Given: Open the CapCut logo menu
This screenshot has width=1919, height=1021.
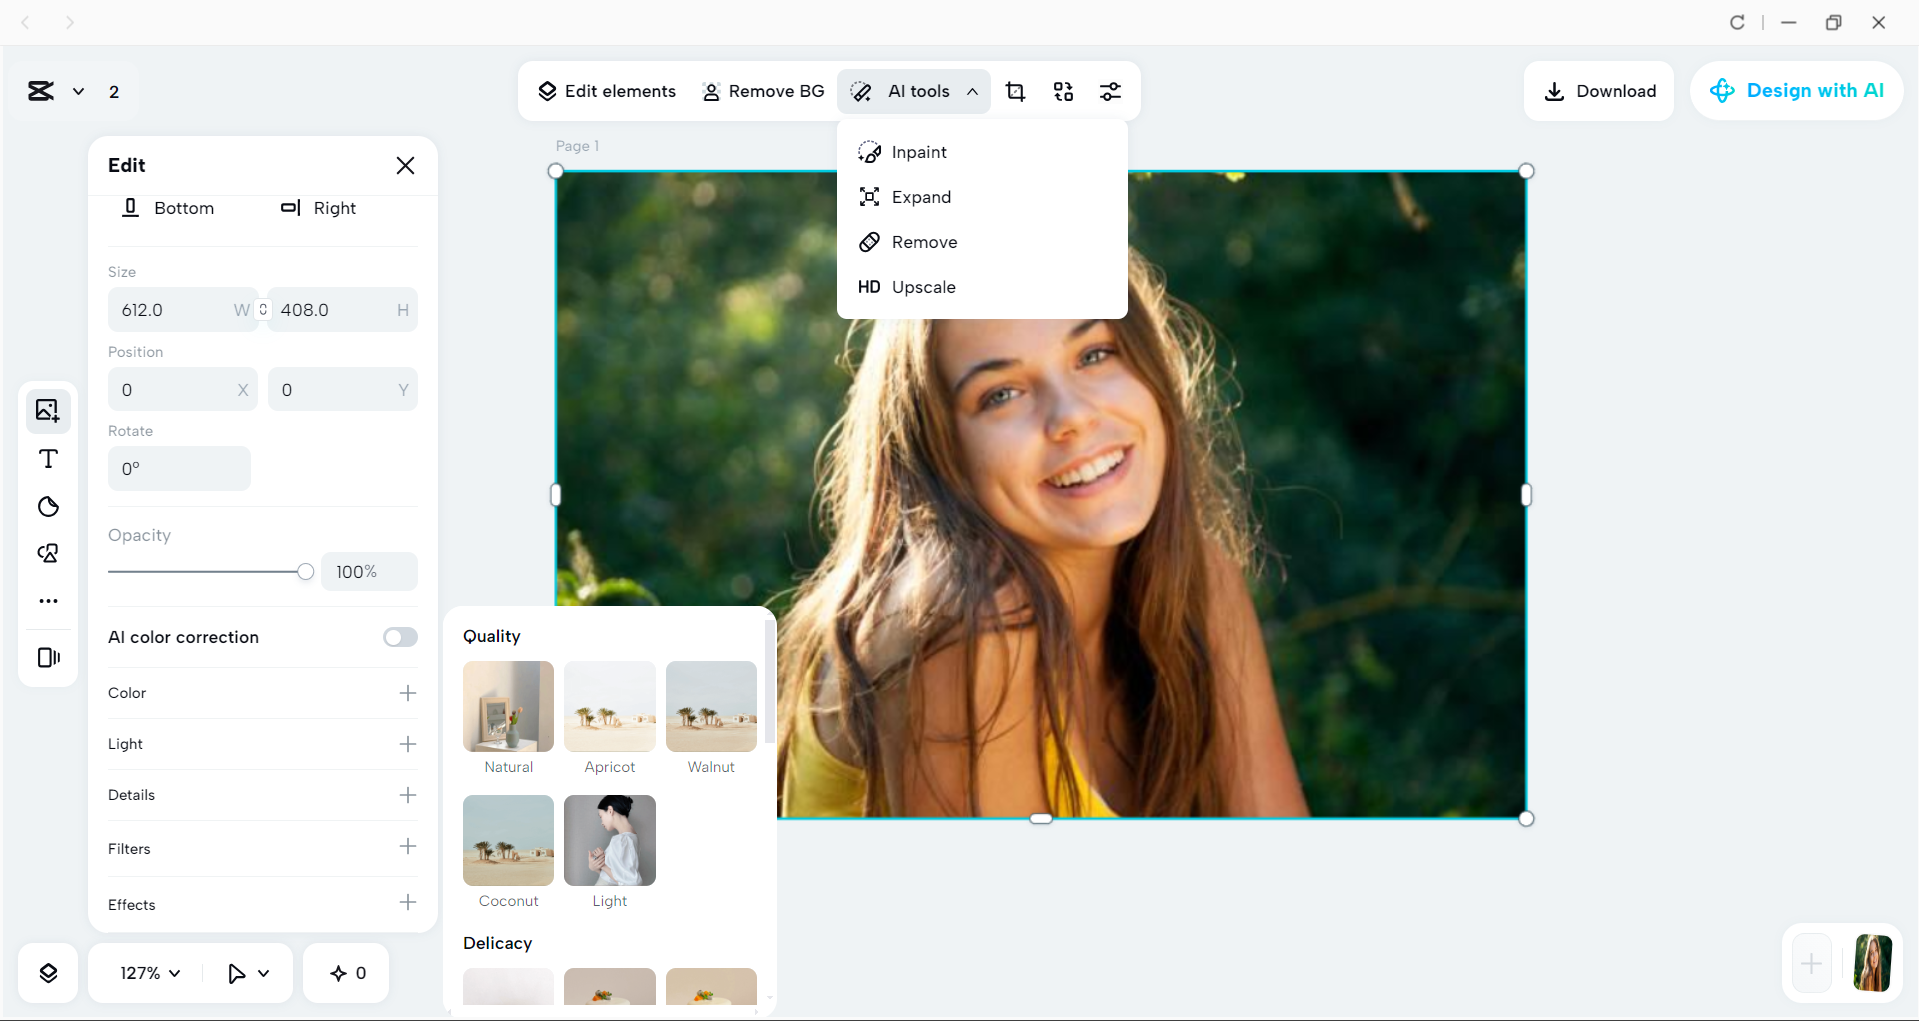Looking at the screenshot, I should click(x=41, y=91).
